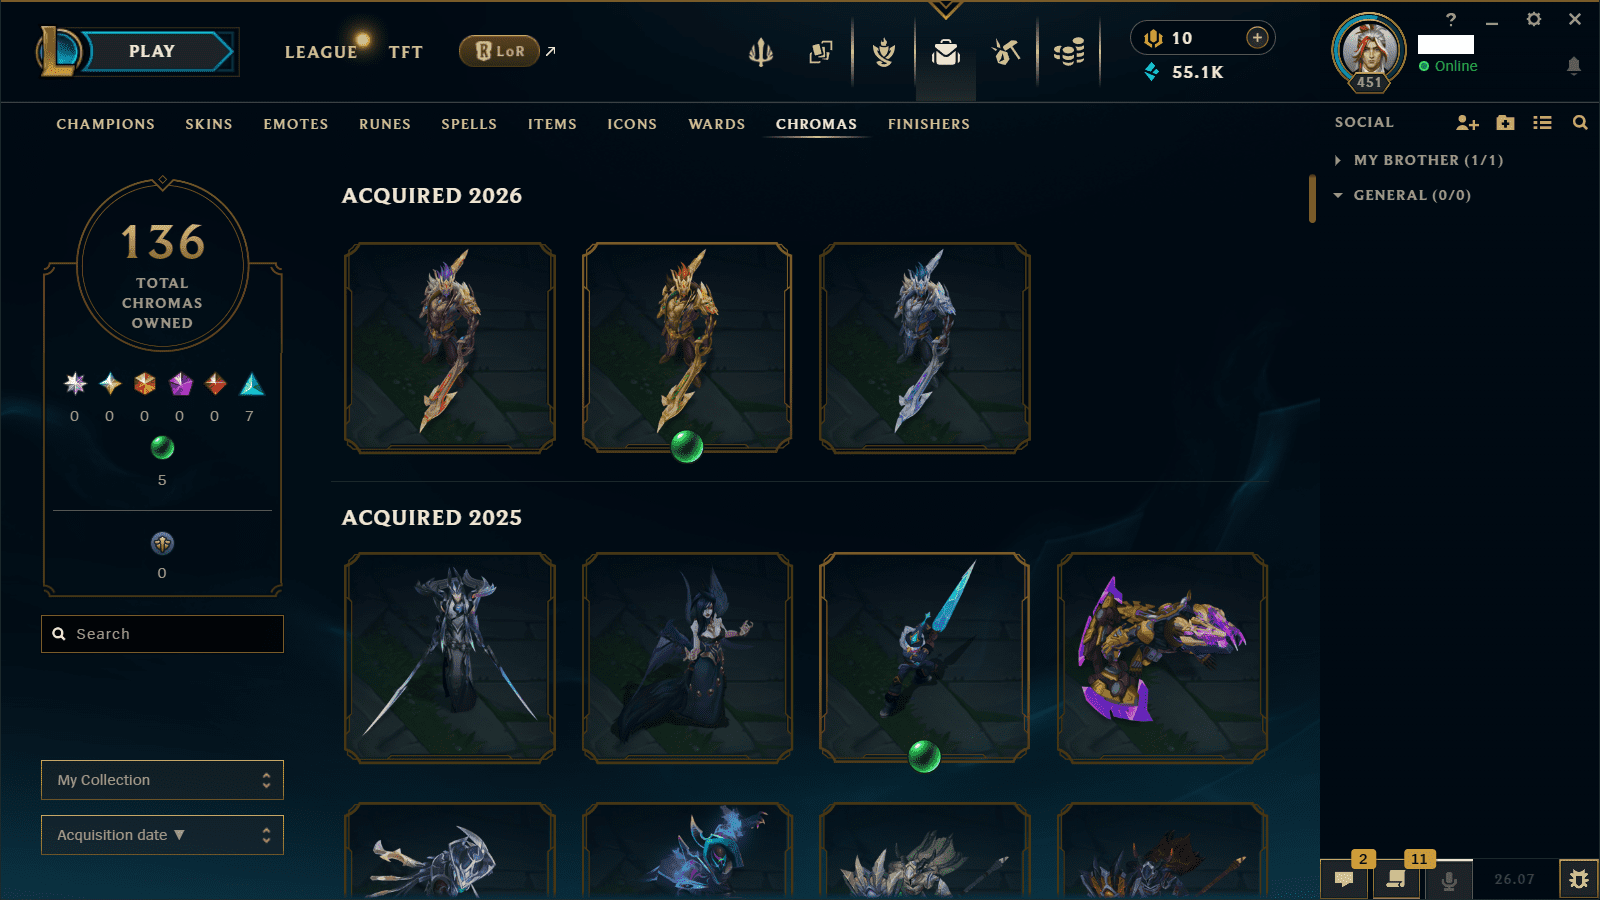1600x900 pixels.
Task: Open the Clash trophy icon
Action: pos(884,52)
